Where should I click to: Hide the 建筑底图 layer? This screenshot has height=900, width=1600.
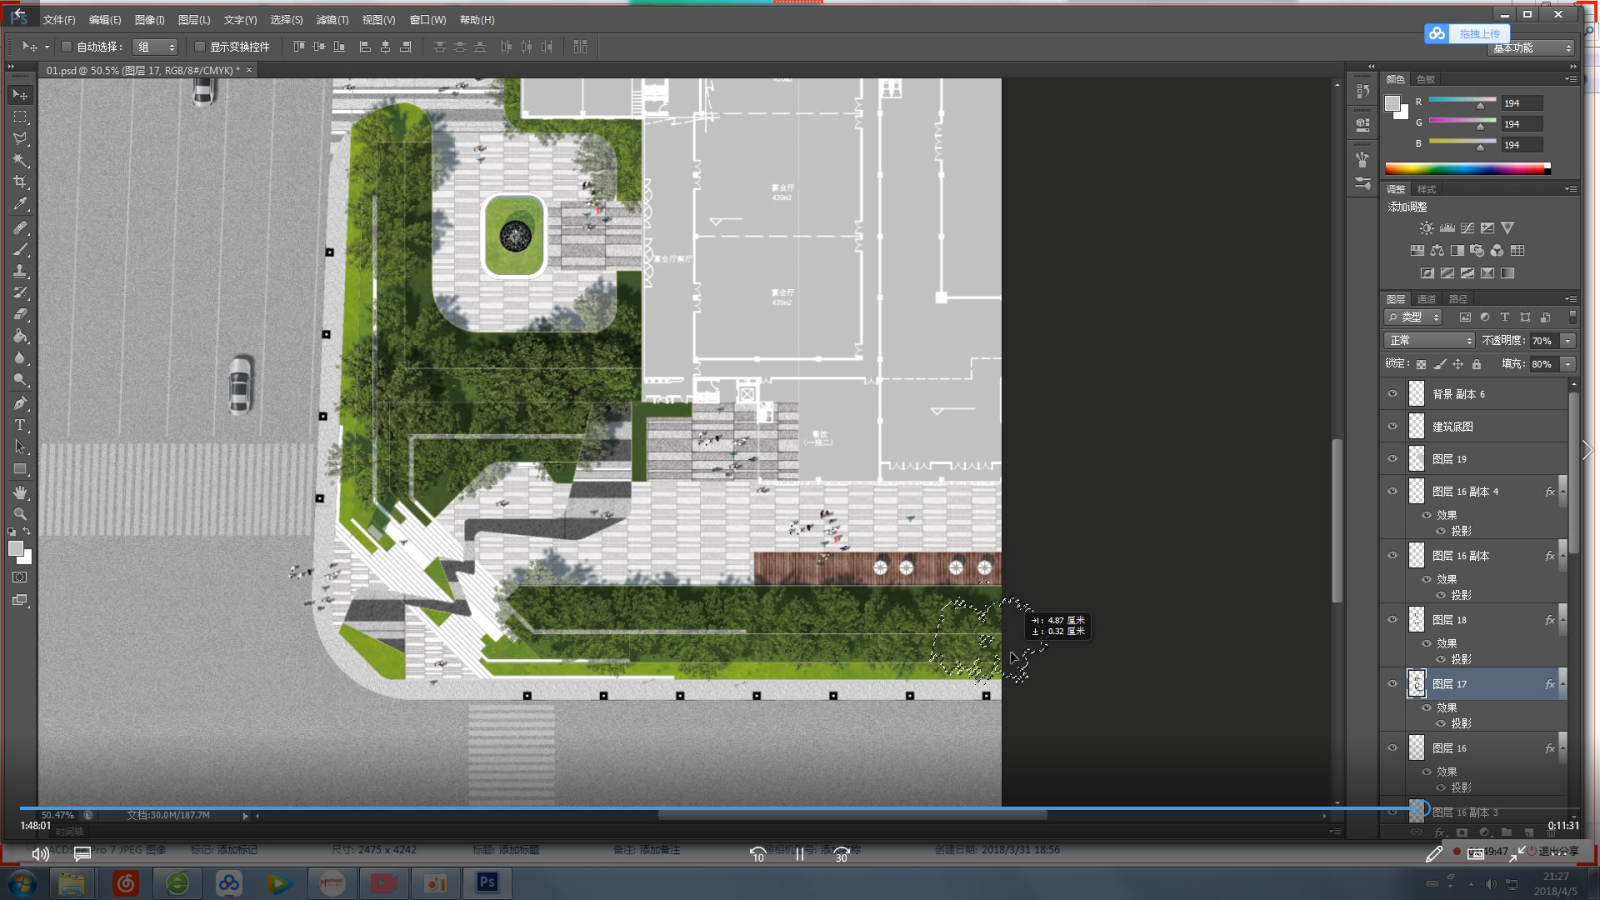click(x=1392, y=426)
